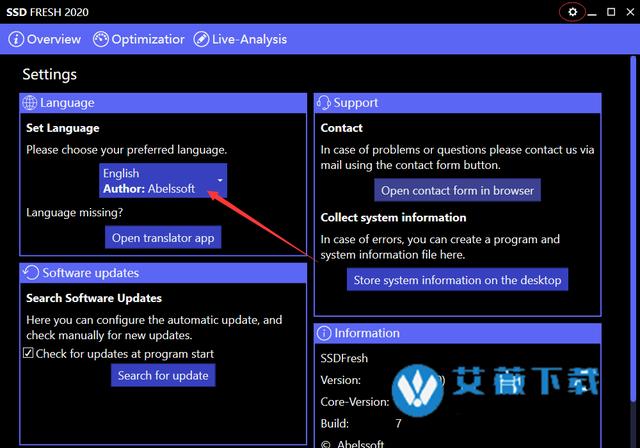Click the Settings page heading
This screenshot has height=448, width=640.
(x=49, y=75)
